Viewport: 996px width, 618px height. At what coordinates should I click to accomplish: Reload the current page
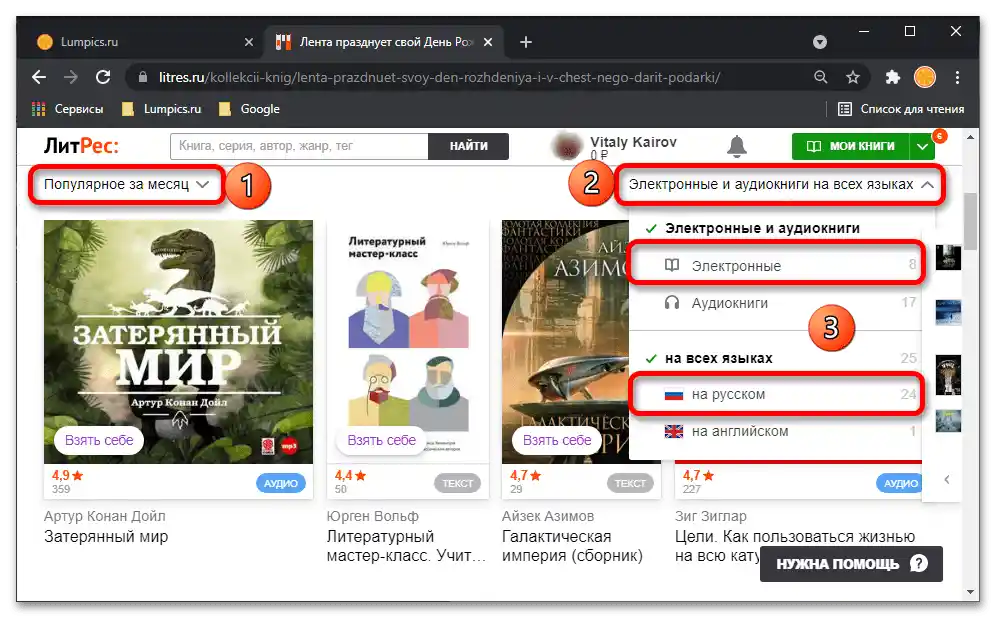click(103, 77)
